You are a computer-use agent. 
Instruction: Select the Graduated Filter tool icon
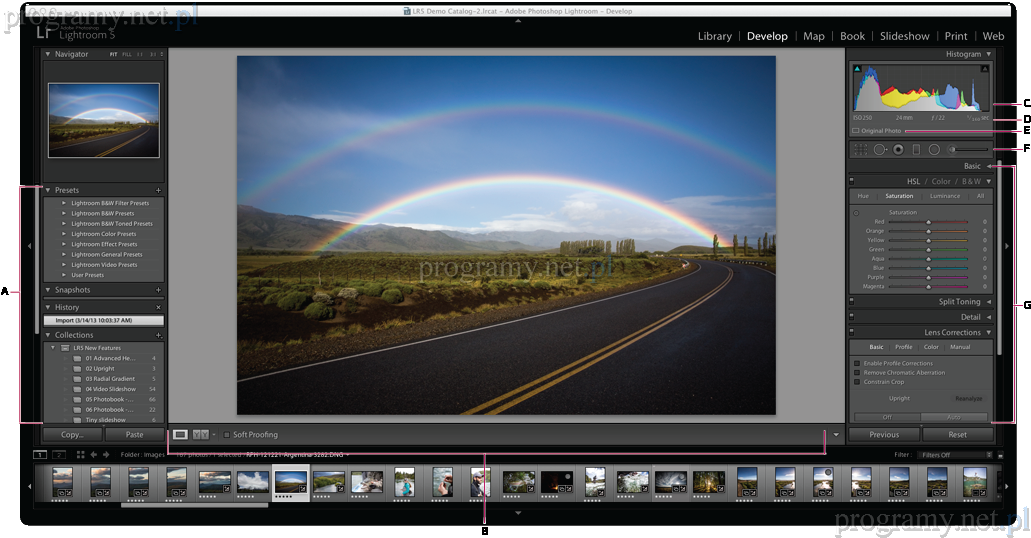click(x=916, y=150)
